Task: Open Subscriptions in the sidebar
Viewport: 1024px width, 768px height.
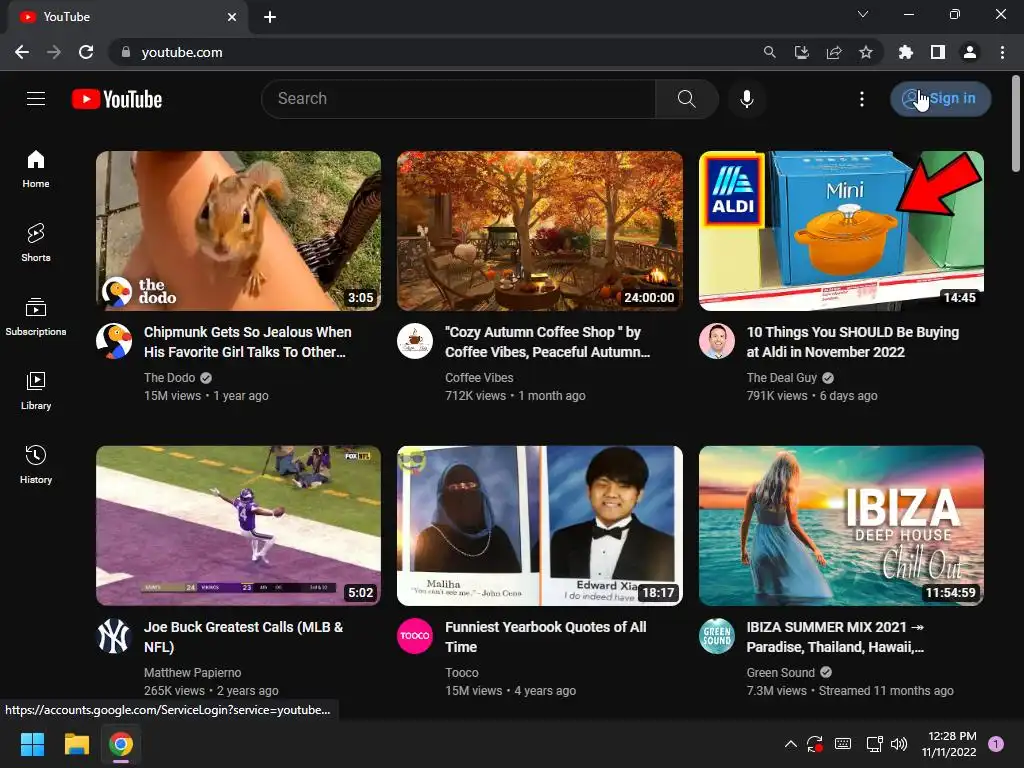Action: click(36, 317)
